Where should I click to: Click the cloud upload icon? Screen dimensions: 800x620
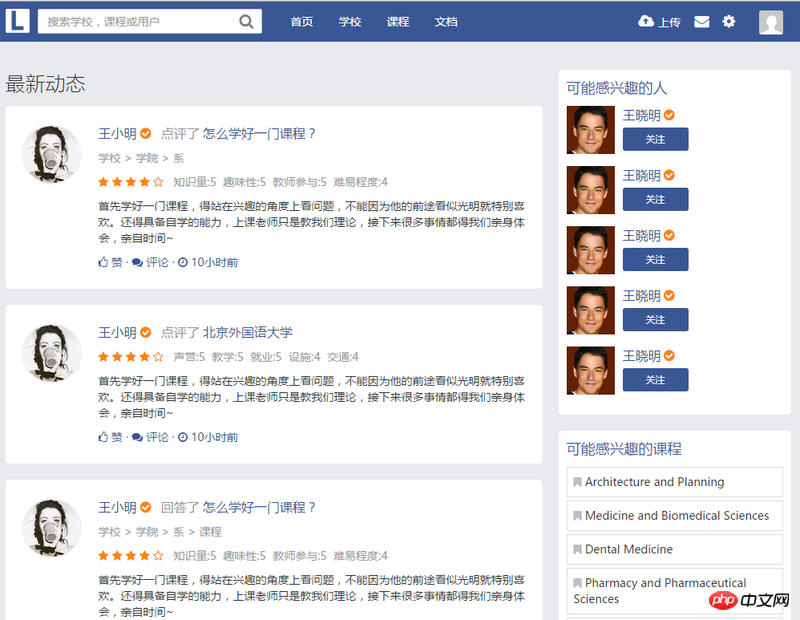click(646, 21)
